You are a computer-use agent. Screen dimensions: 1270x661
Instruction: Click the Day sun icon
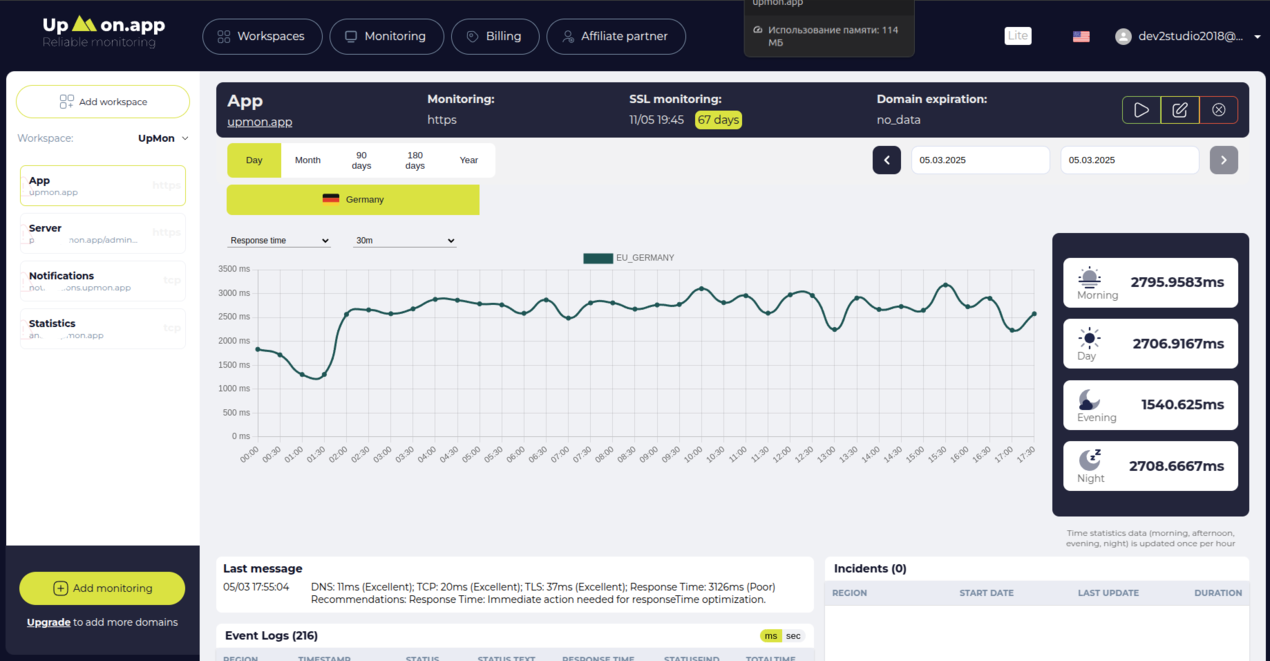pyautogui.click(x=1089, y=338)
